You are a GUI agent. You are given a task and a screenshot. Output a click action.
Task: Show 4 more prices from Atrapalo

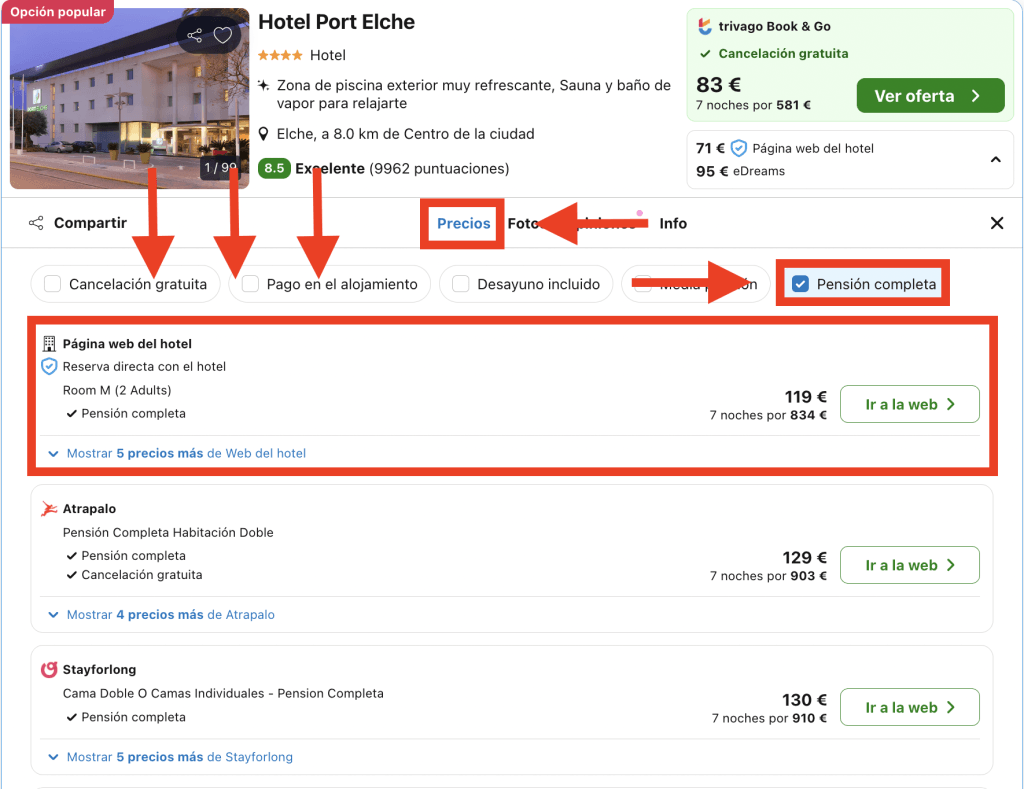pos(170,615)
